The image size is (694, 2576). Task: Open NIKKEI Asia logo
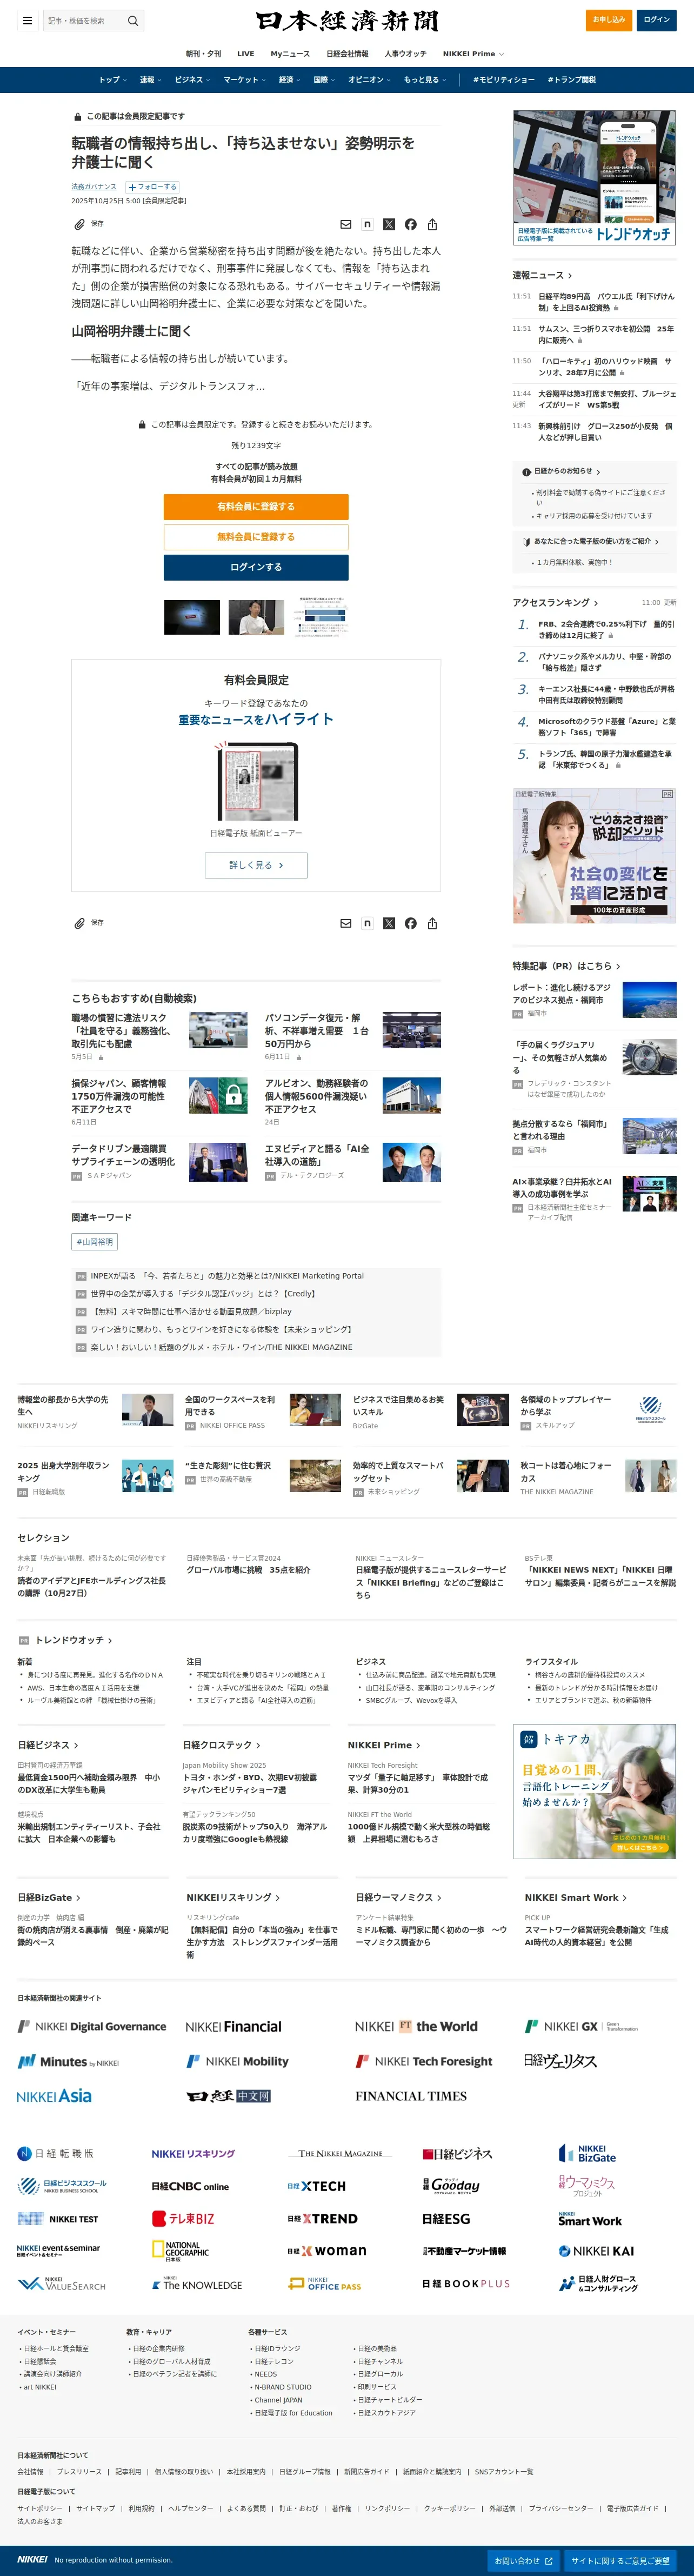point(54,2096)
